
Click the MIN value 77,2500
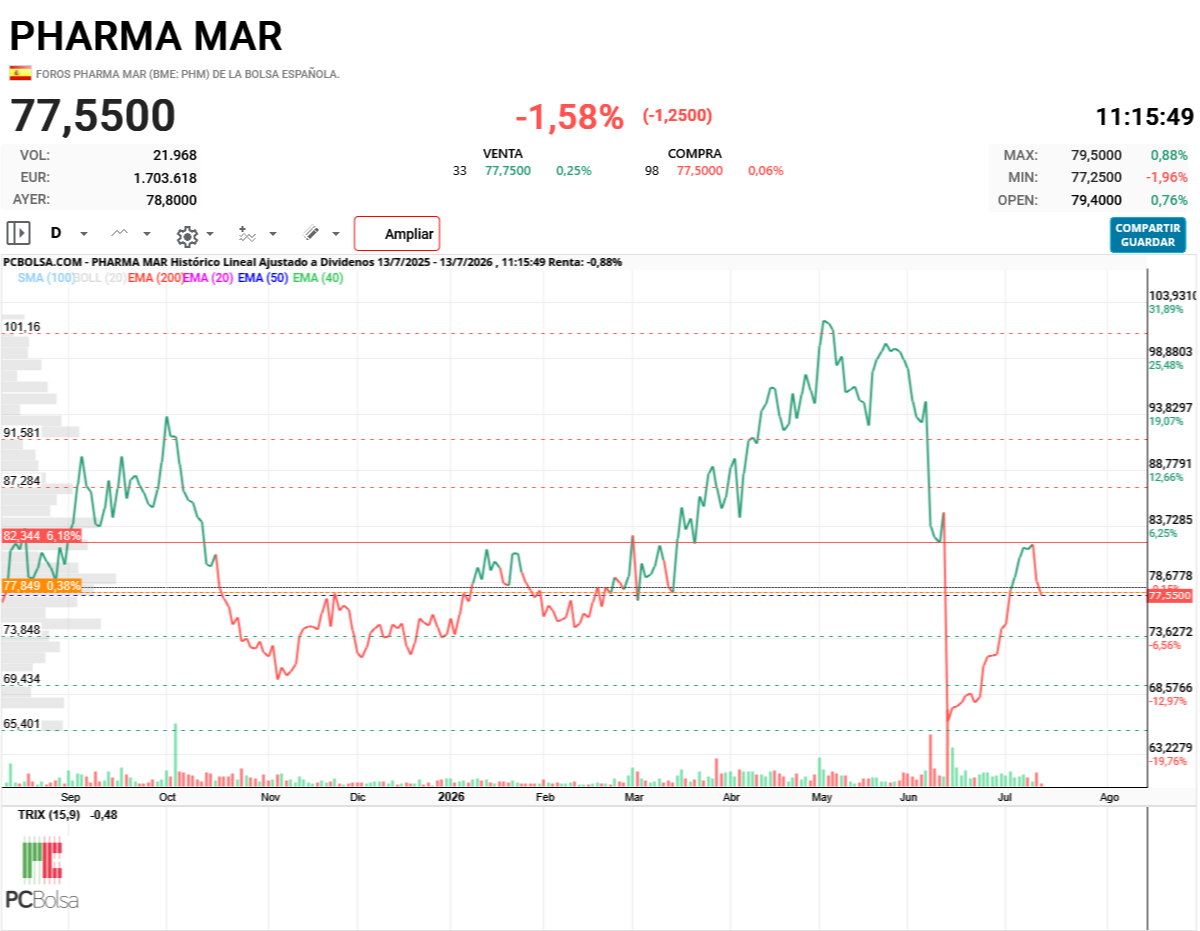pyautogui.click(x=1096, y=177)
